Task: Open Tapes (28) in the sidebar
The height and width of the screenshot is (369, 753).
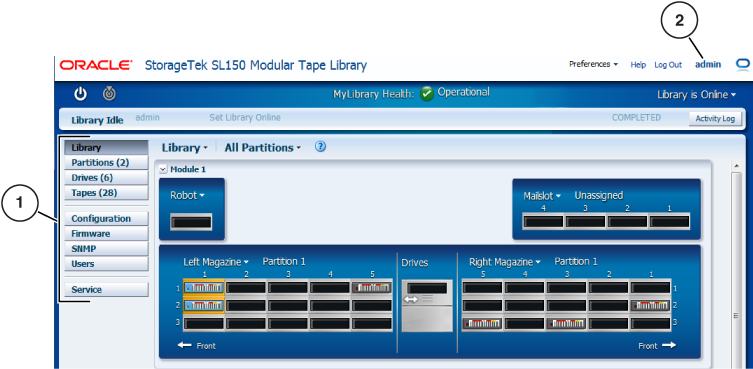Action: [106, 193]
